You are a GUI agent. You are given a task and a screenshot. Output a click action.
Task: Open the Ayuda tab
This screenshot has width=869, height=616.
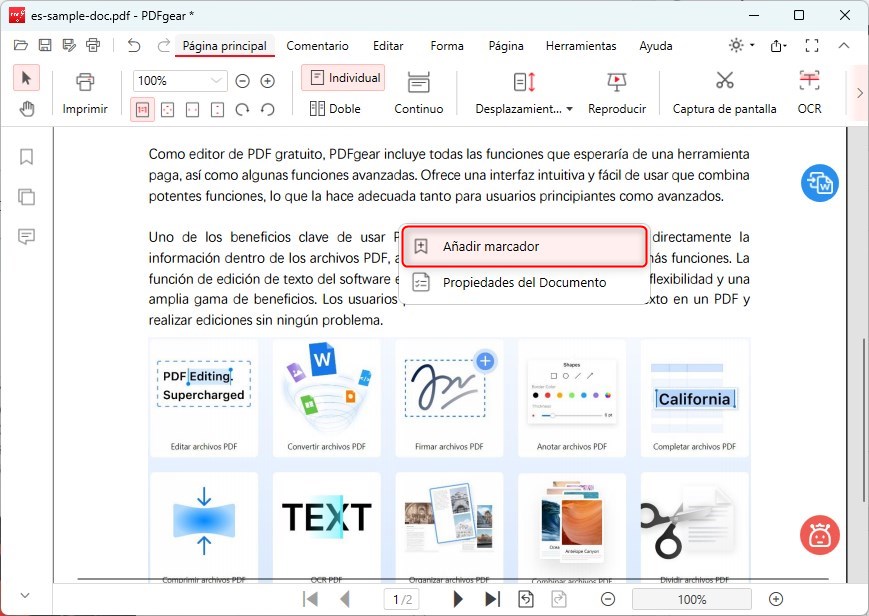(x=656, y=46)
